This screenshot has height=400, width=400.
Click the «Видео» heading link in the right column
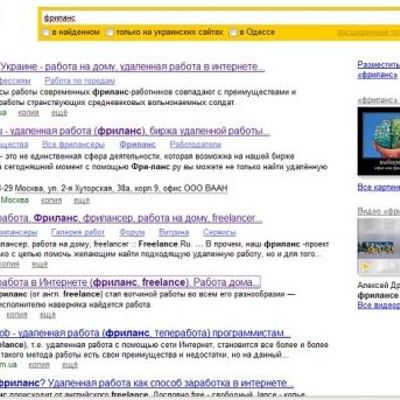click(378, 211)
